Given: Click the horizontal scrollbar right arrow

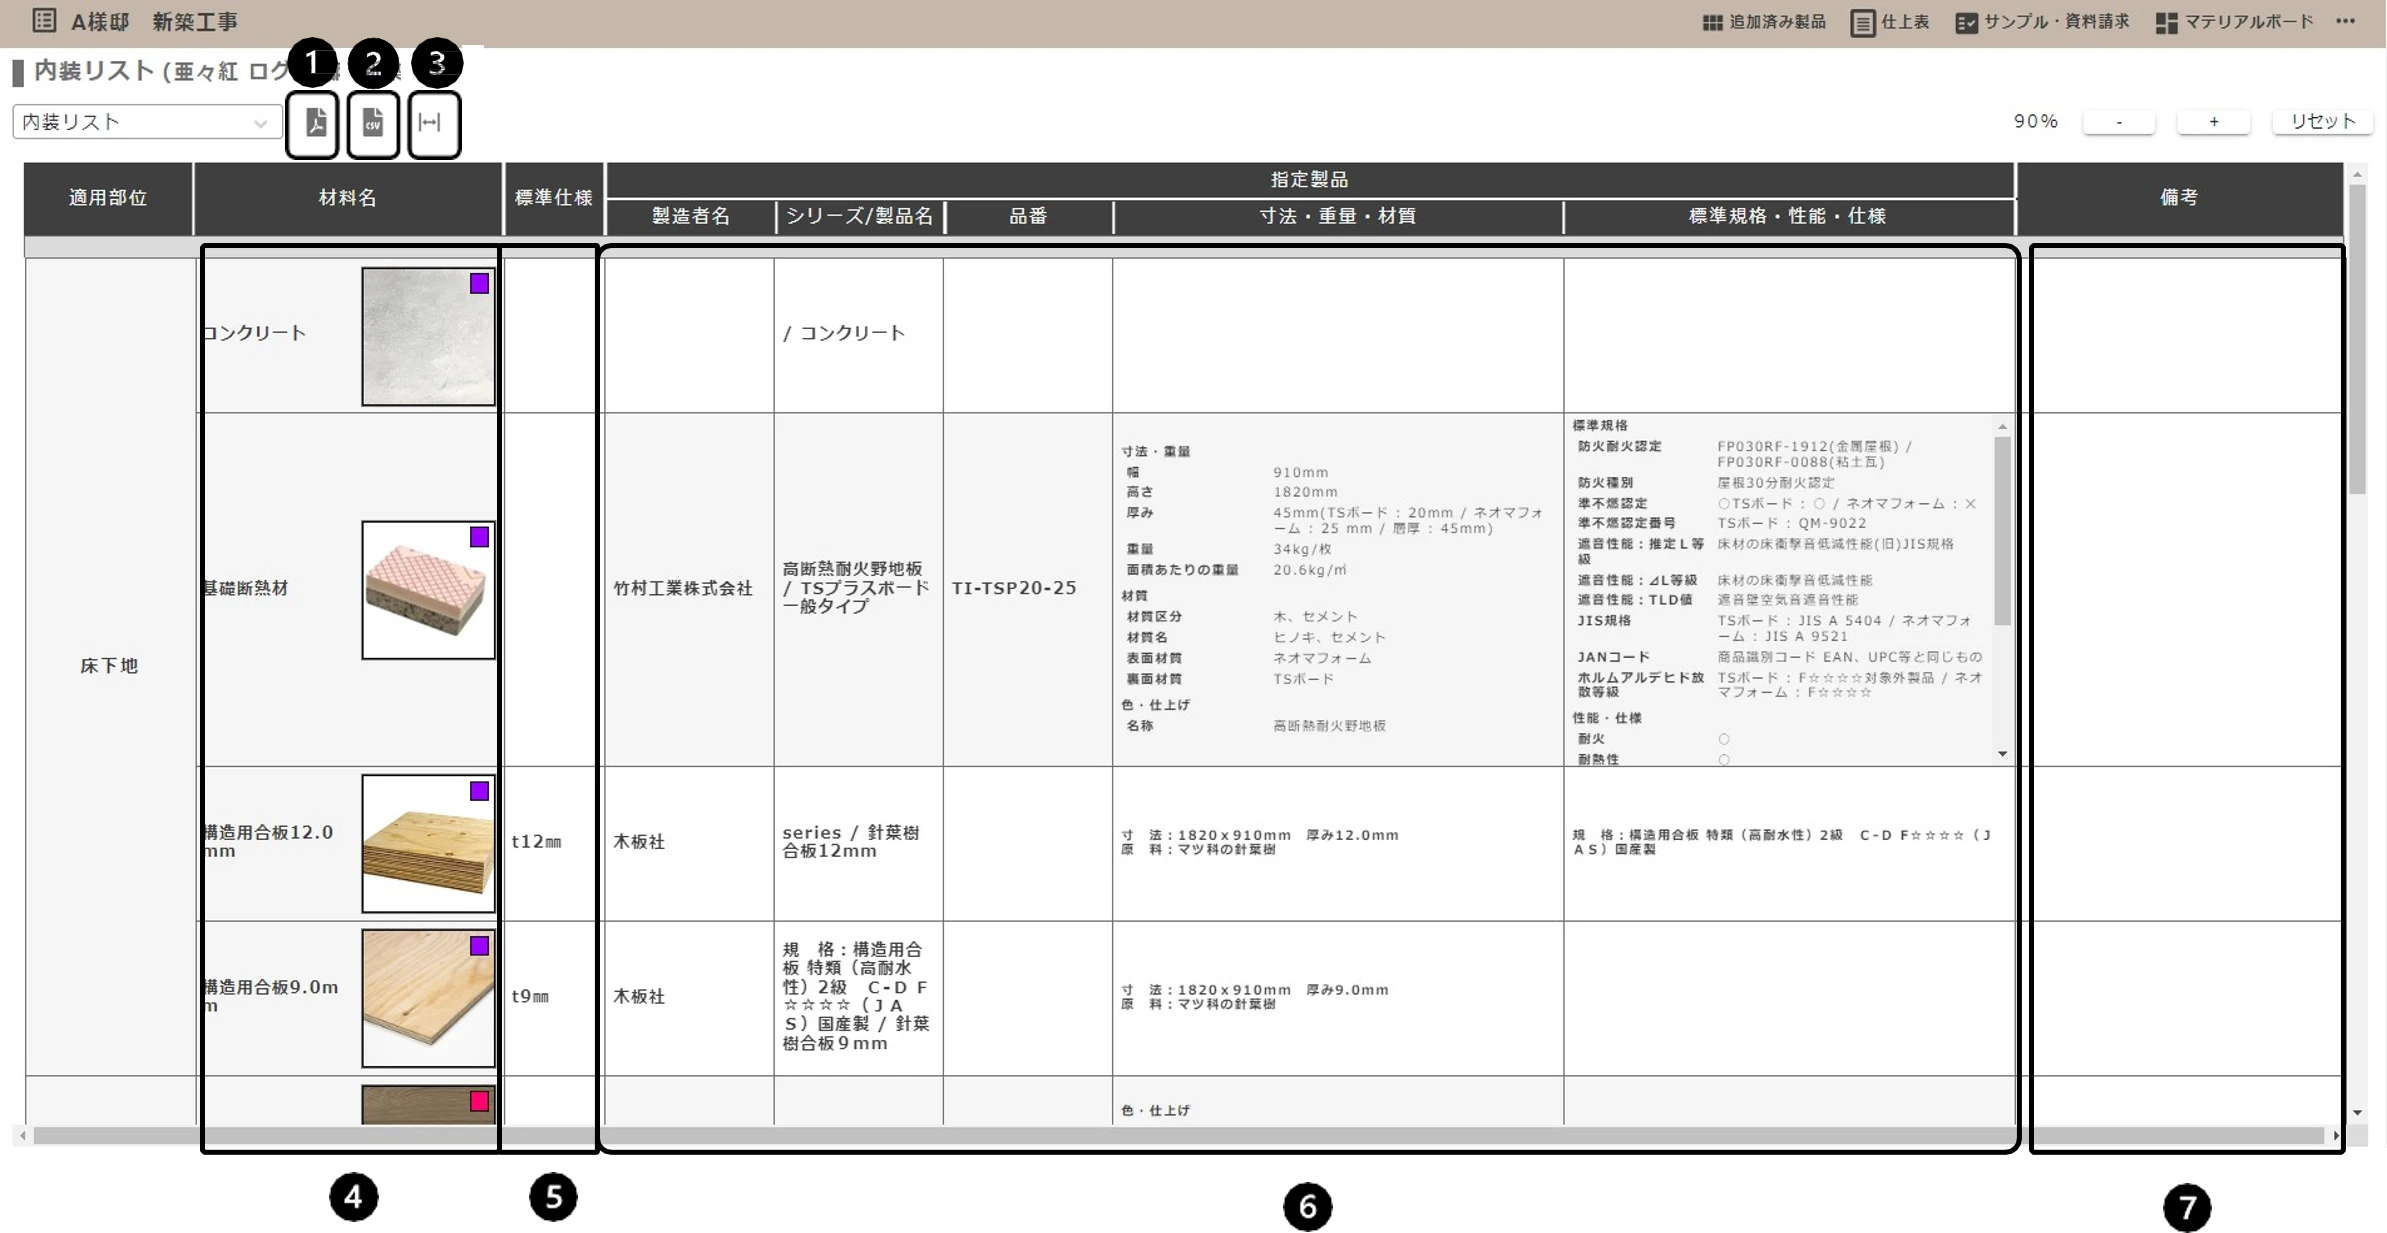Looking at the screenshot, I should pyautogui.click(x=2337, y=1136).
